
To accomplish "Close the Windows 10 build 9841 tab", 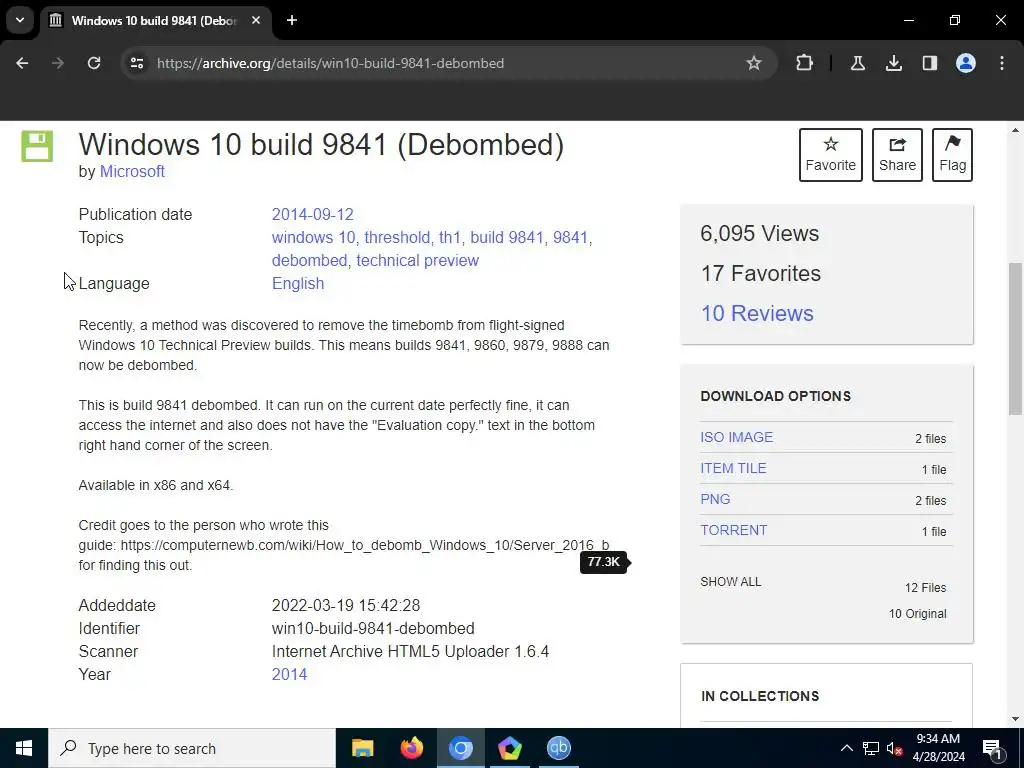I will click(x=256, y=20).
